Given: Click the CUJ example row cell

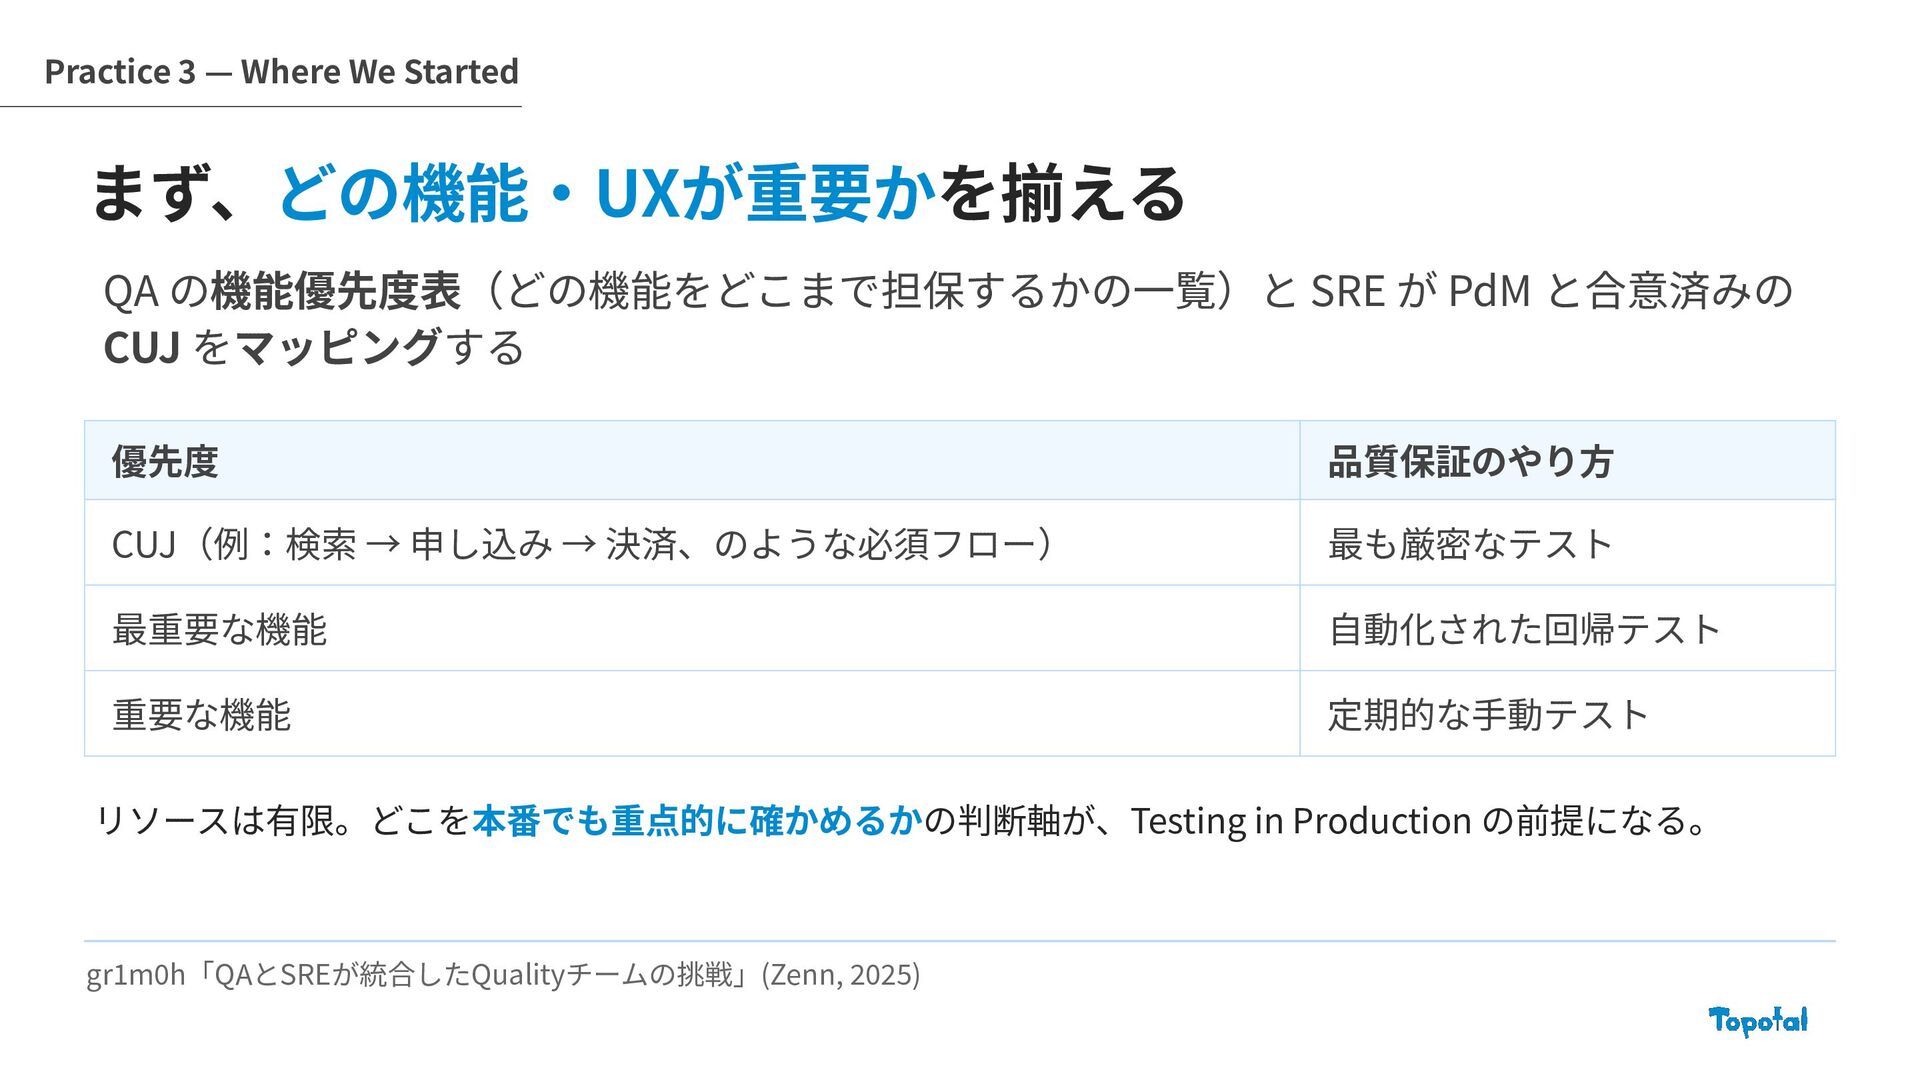Looking at the screenshot, I should point(692,543).
